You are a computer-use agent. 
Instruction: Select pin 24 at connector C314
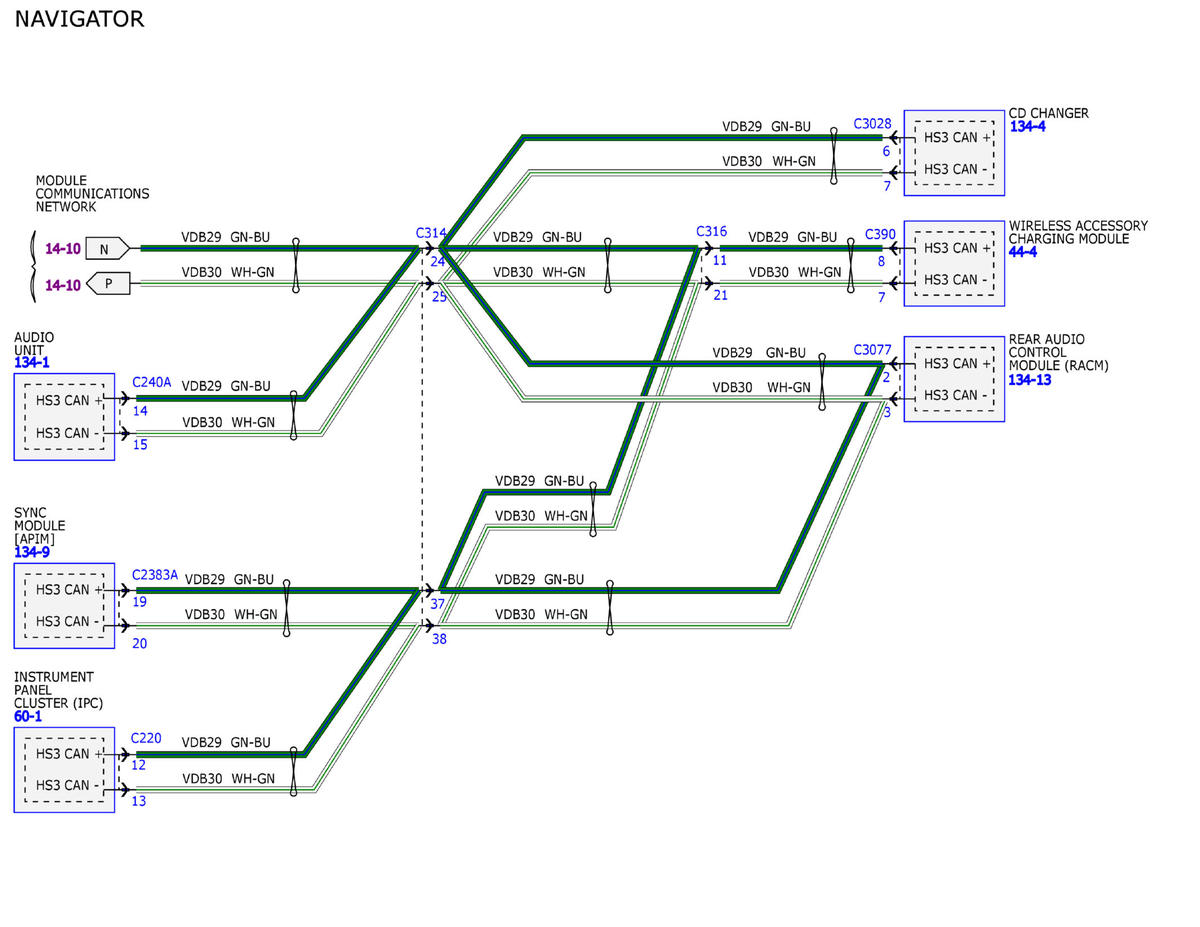click(438, 262)
